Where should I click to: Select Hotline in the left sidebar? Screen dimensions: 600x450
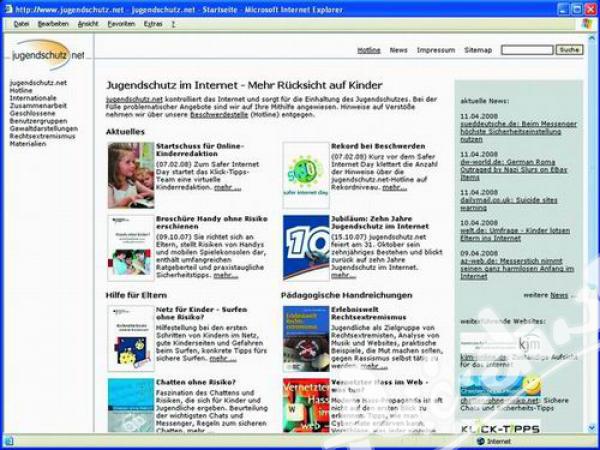[x=21, y=90]
